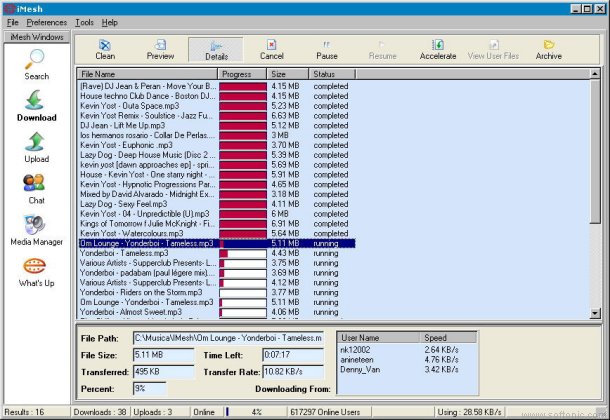Open the Tools menu
The height and width of the screenshot is (420, 610).
(84, 23)
